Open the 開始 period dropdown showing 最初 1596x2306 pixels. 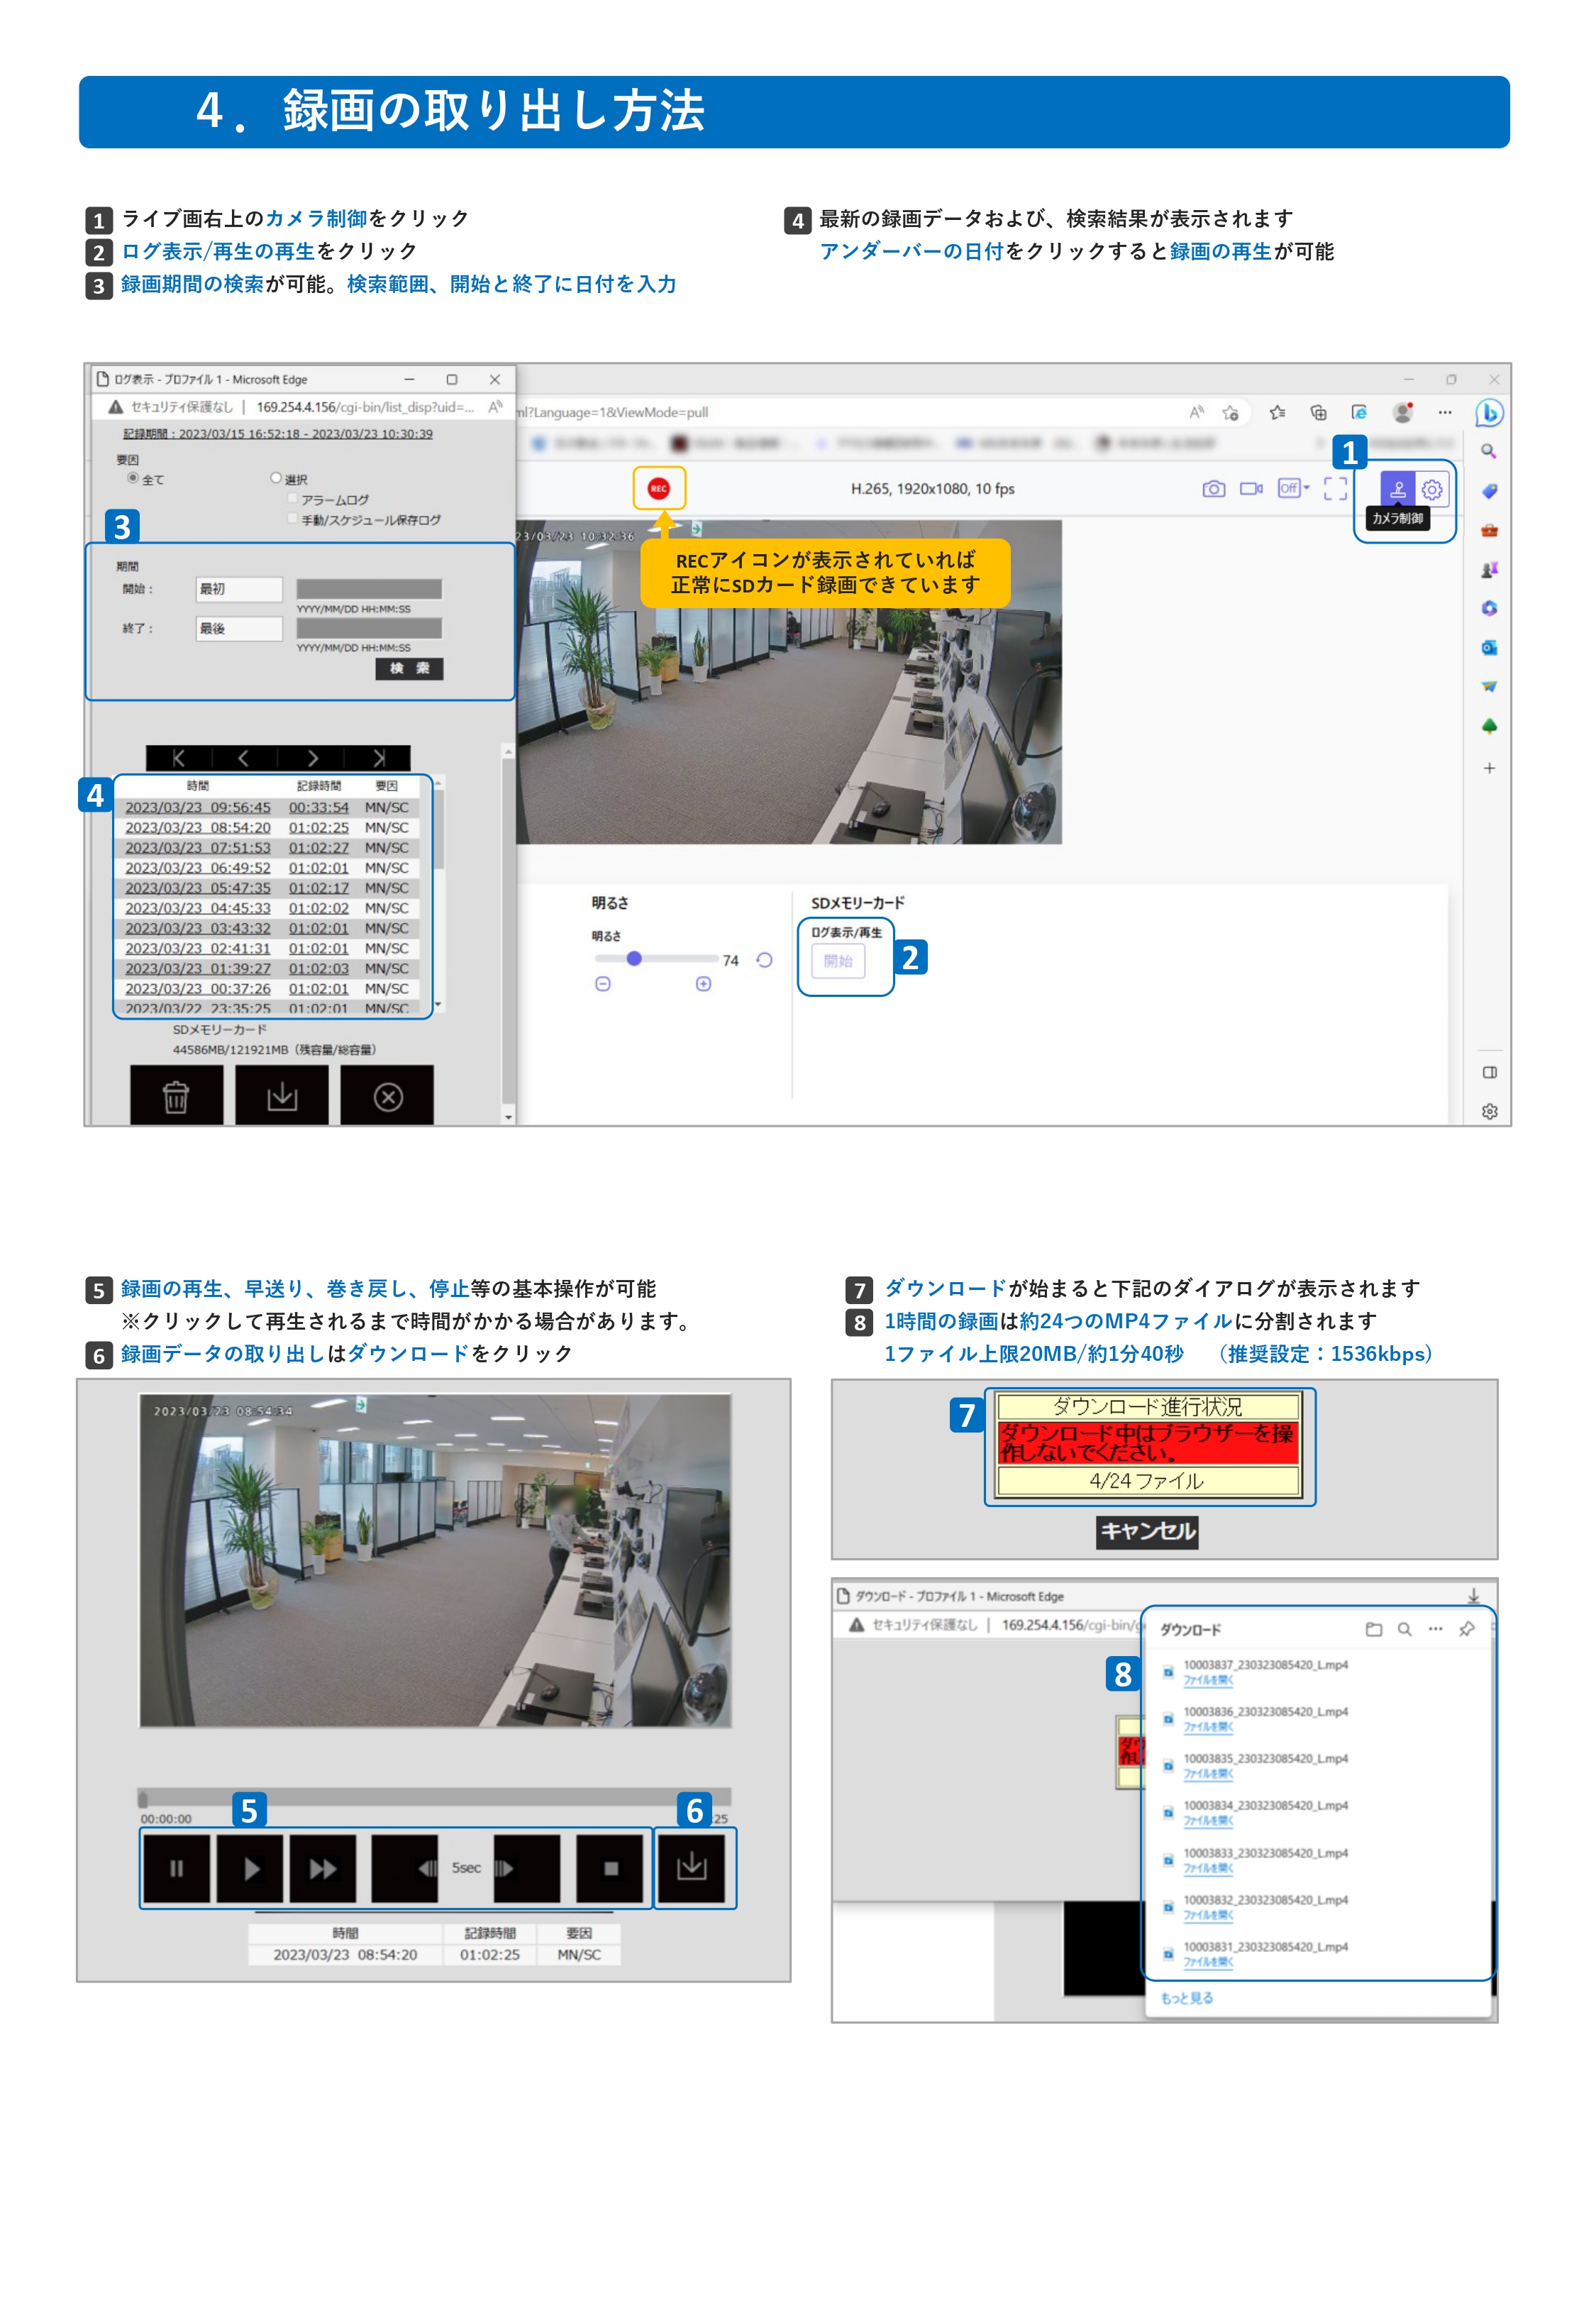[238, 589]
